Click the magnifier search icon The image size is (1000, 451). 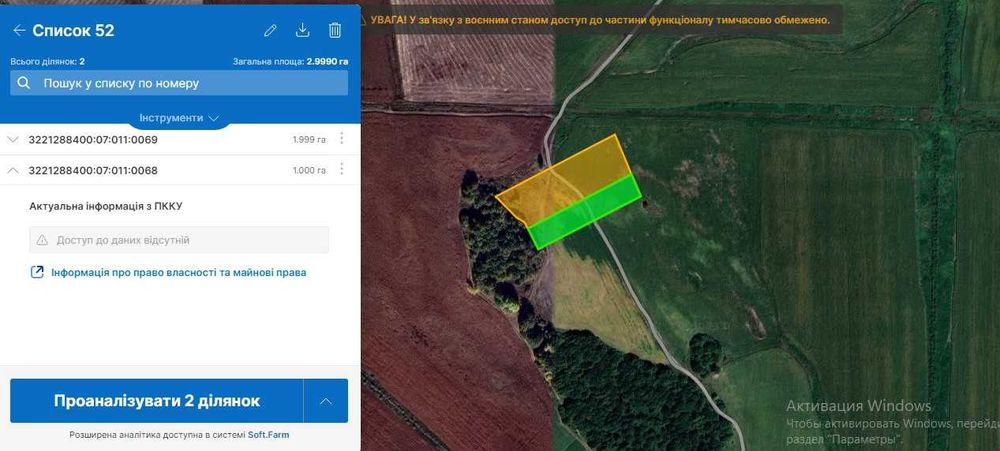24,83
